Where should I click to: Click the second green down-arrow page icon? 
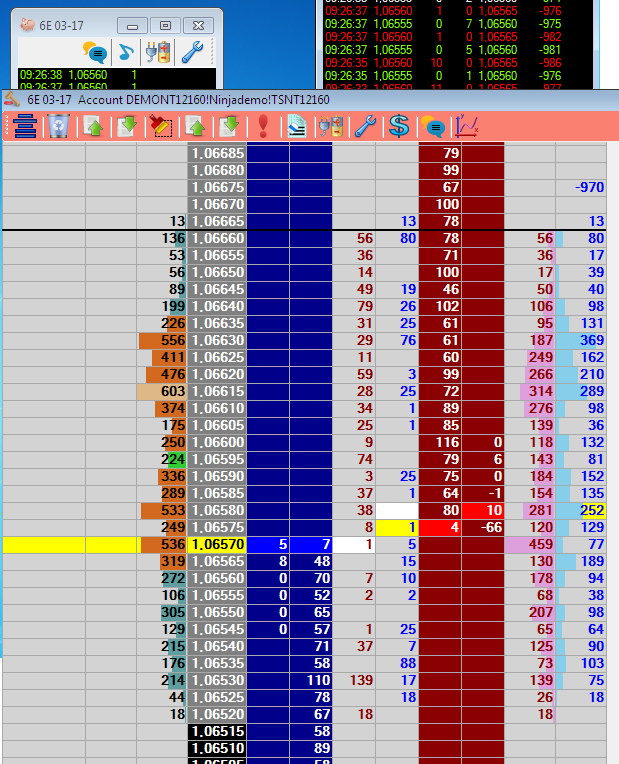pos(229,127)
